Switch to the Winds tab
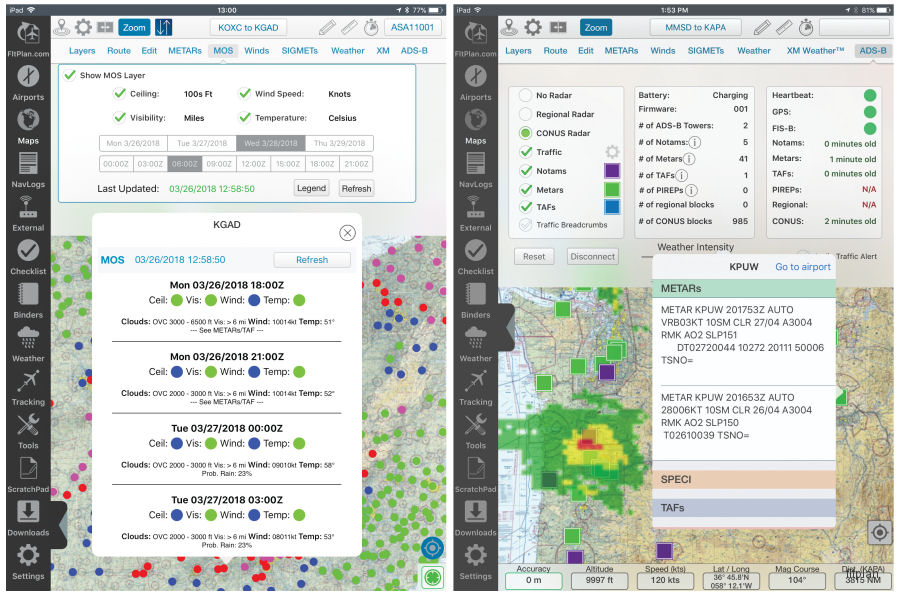 [257, 50]
